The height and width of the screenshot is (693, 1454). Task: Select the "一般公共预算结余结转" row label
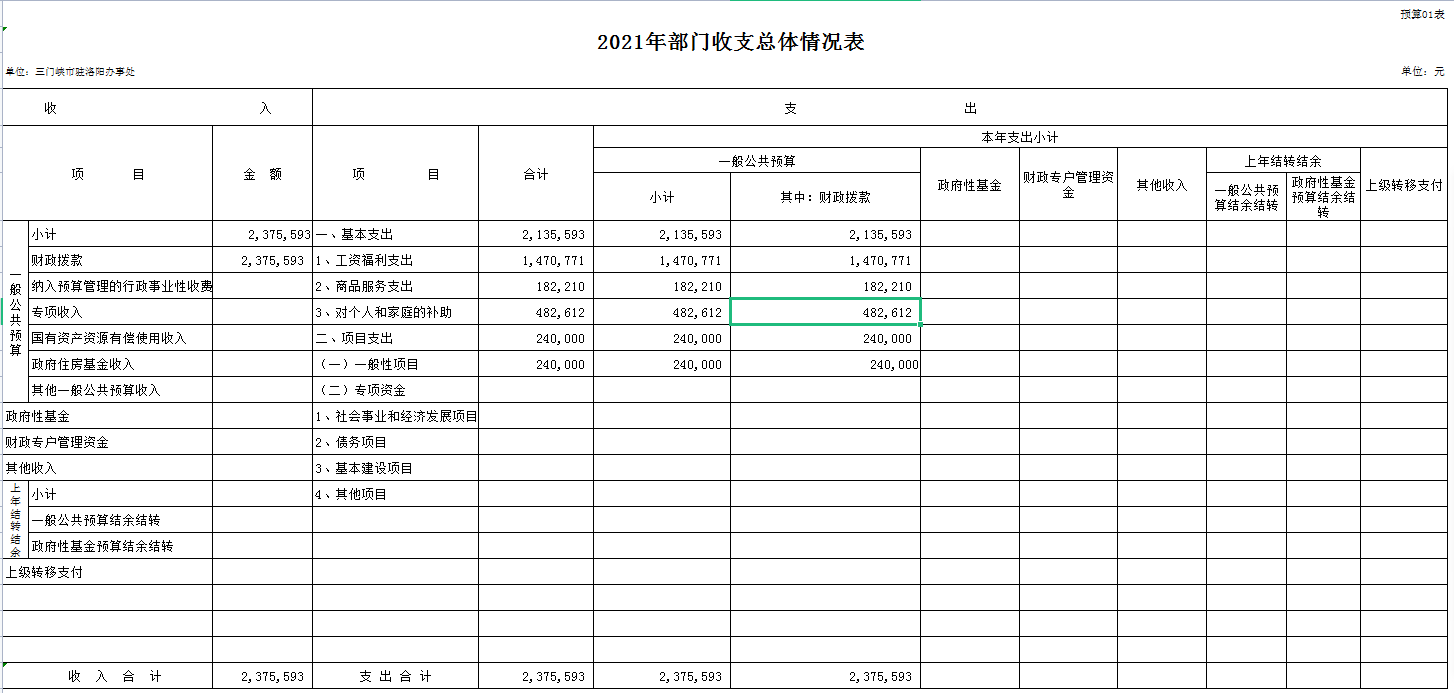pyautogui.click(x=96, y=520)
